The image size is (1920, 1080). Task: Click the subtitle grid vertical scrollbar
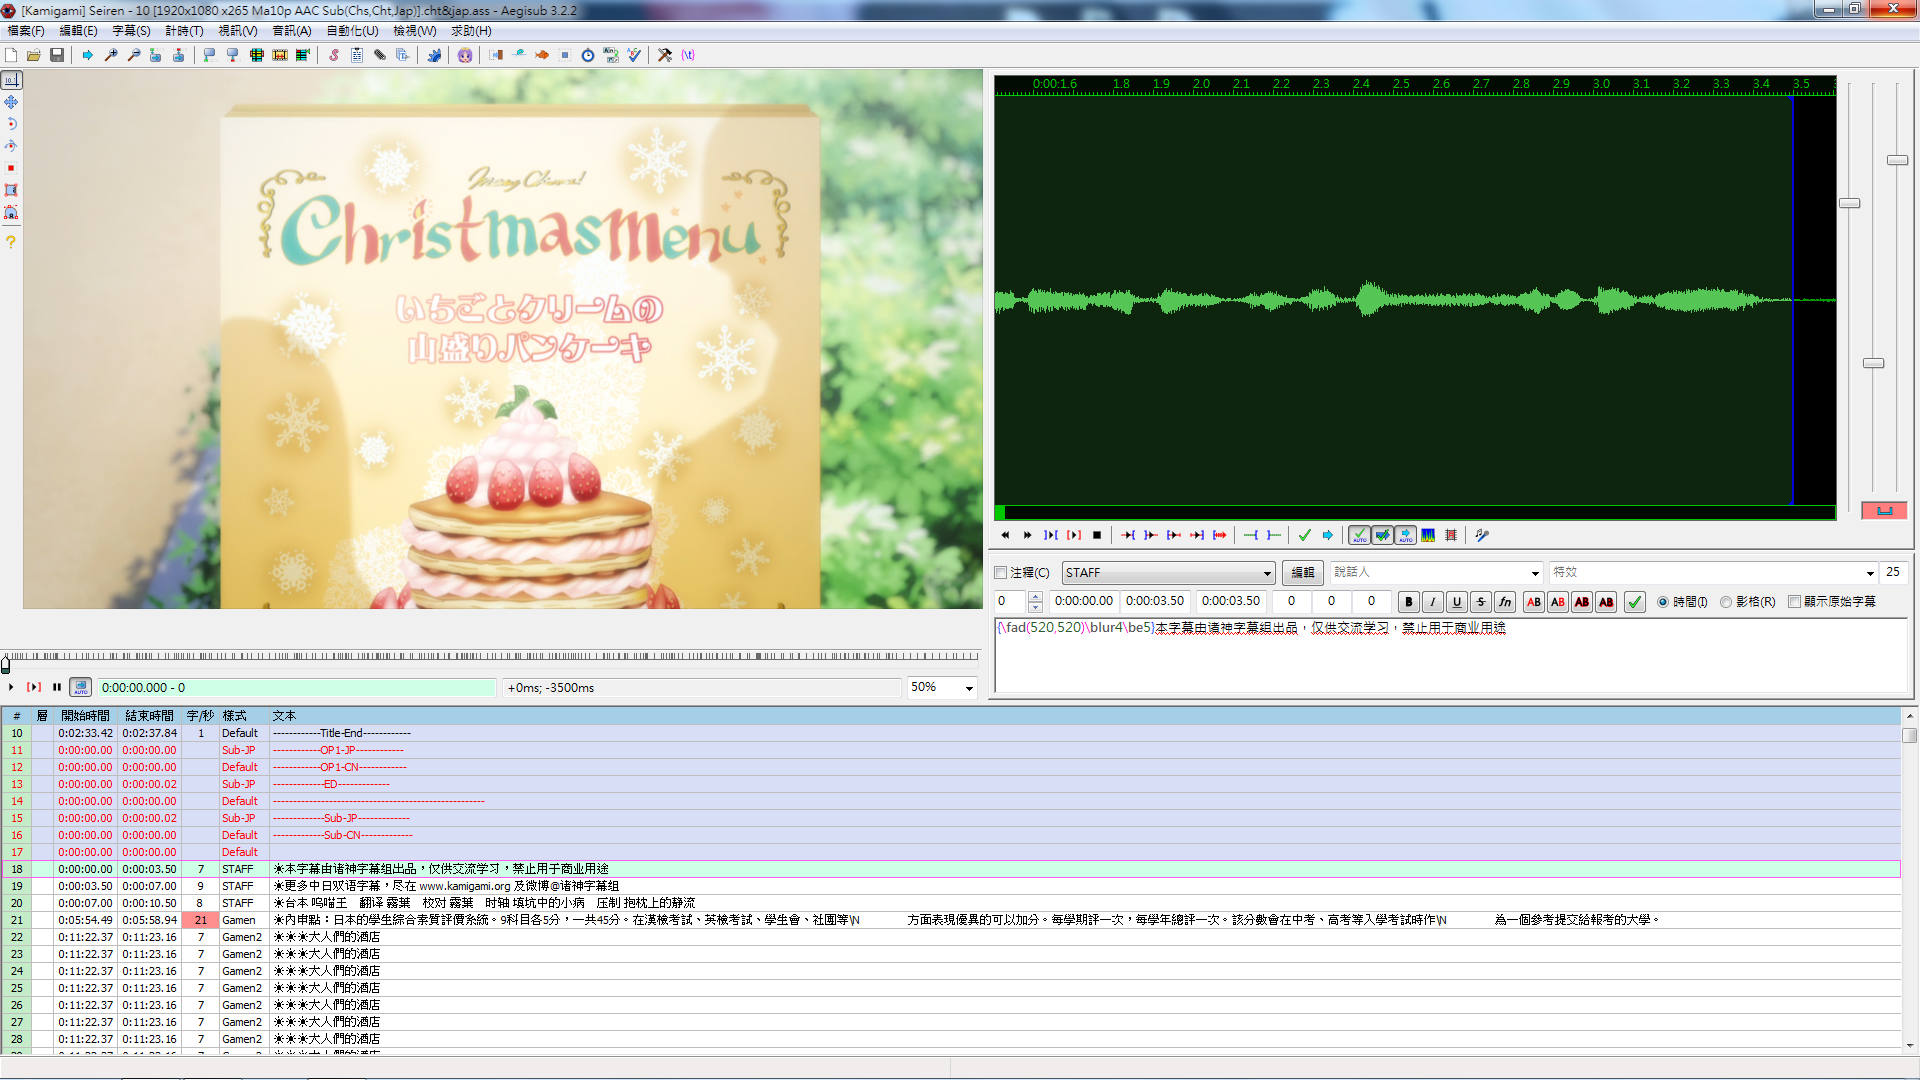tap(1910, 880)
